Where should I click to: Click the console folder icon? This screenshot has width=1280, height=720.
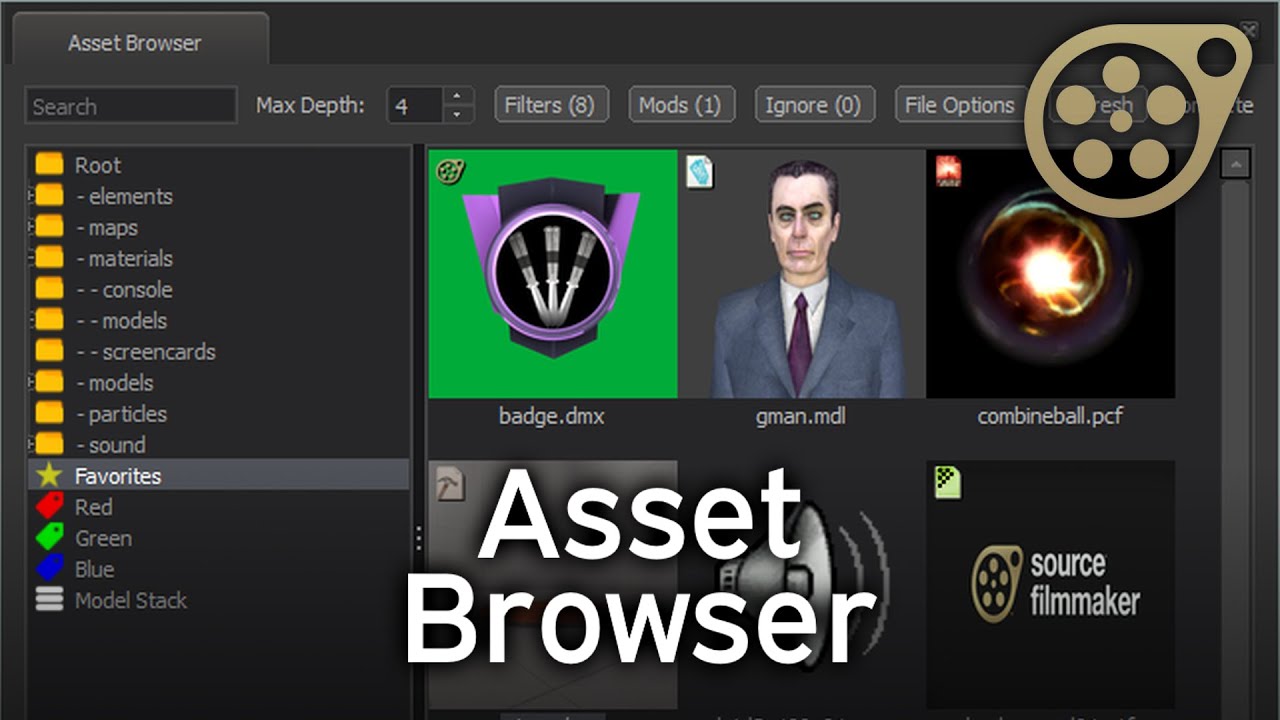point(49,290)
